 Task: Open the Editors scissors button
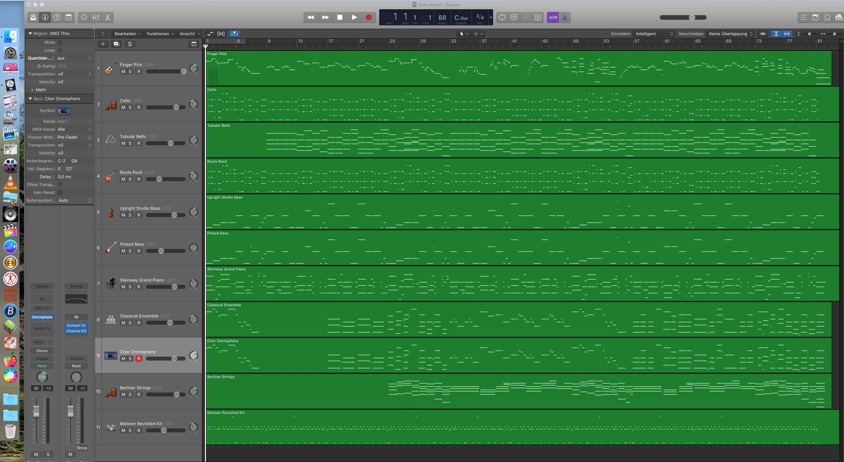[x=108, y=17]
